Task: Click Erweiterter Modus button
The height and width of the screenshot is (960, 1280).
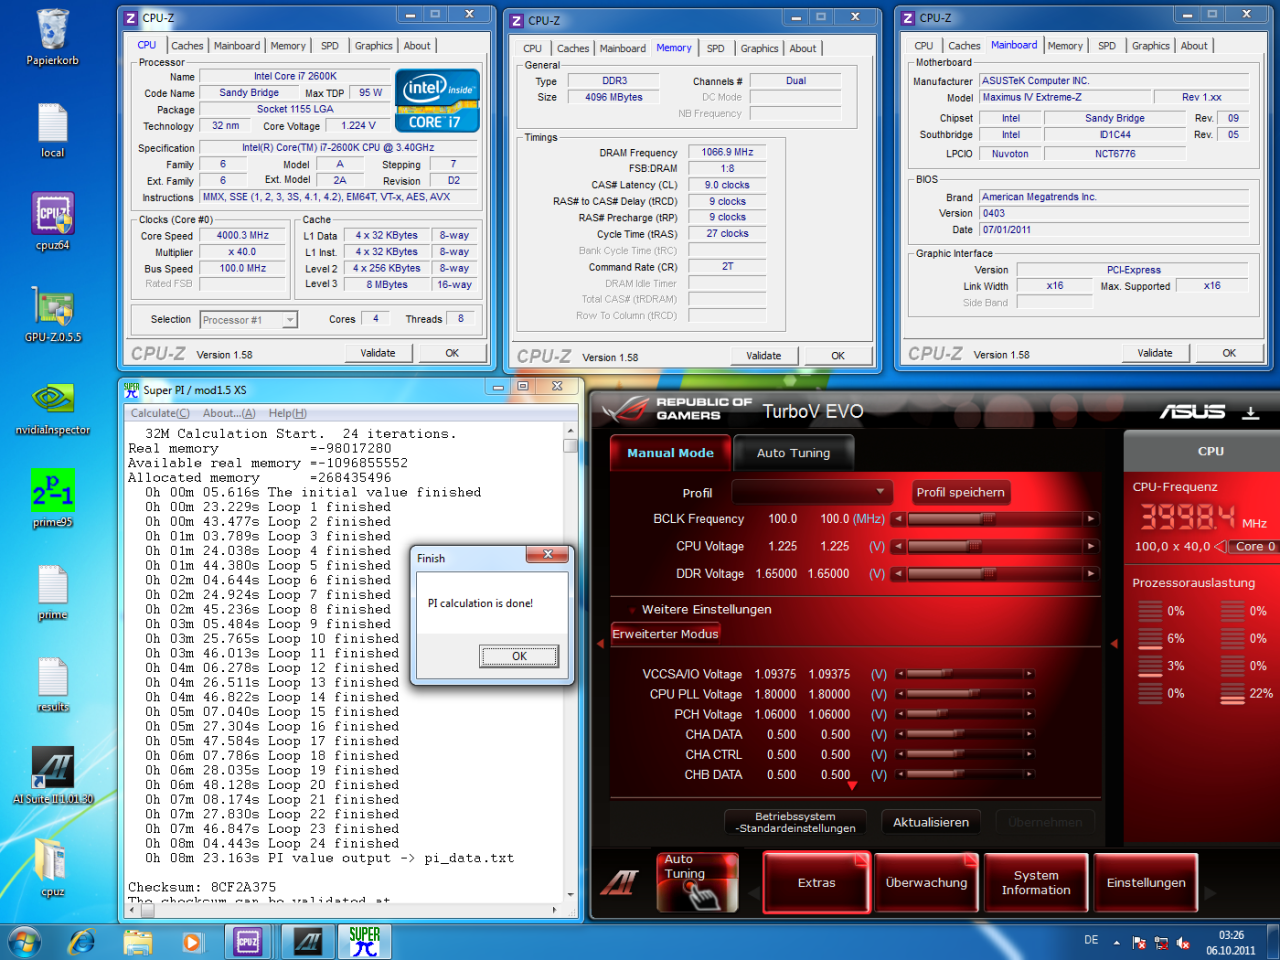Action: click(665, 633)
